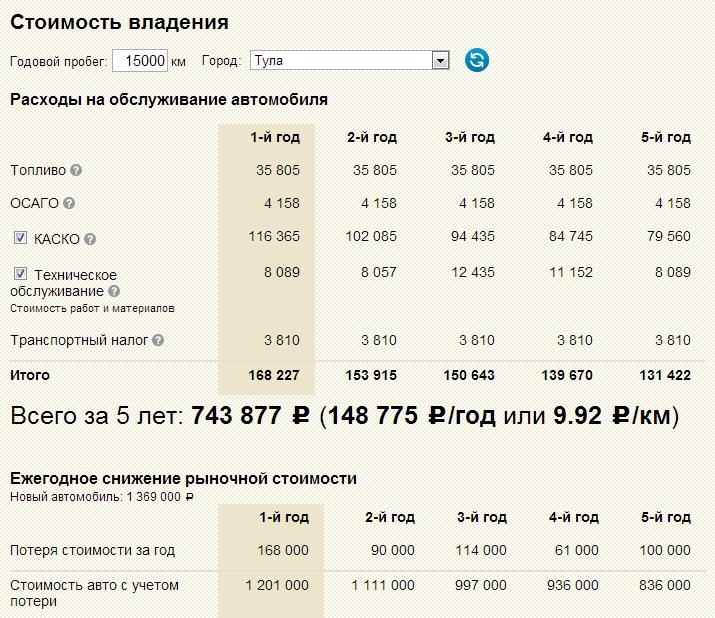This screenshot has height=618, width=715.
Task: Click the КАСКО value 102 085
Action: (x=371, y=236)
